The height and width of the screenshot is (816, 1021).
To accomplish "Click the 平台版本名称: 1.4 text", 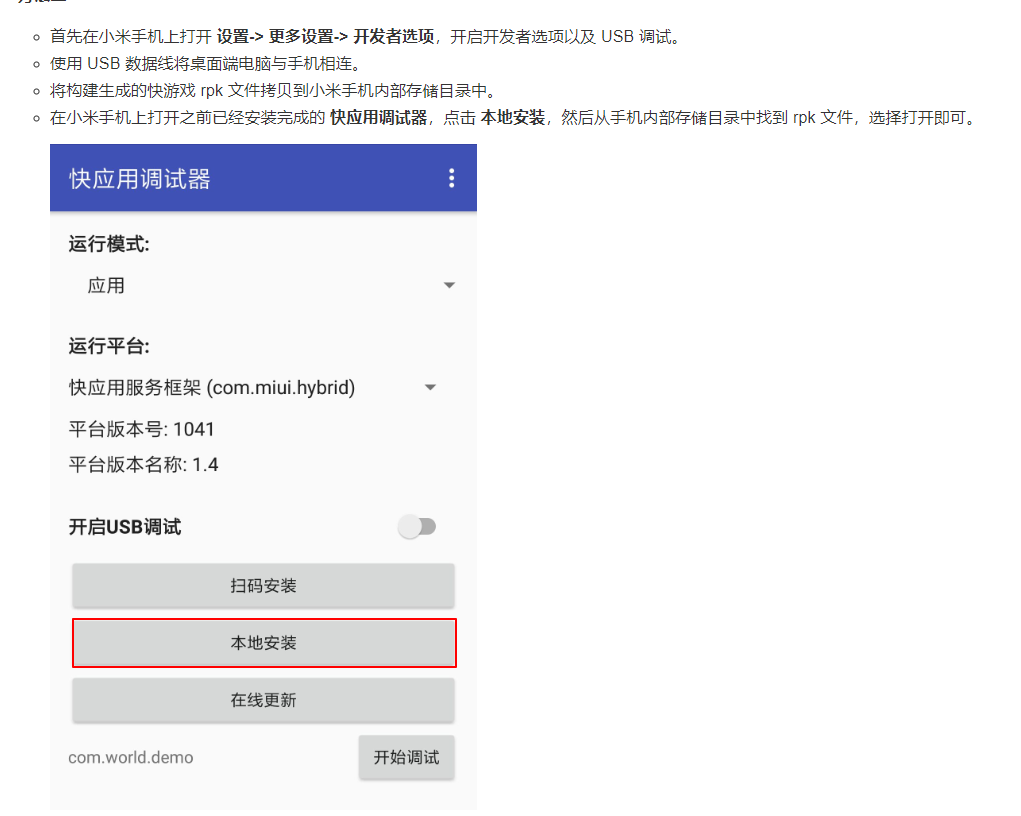I will pos(143,464).
